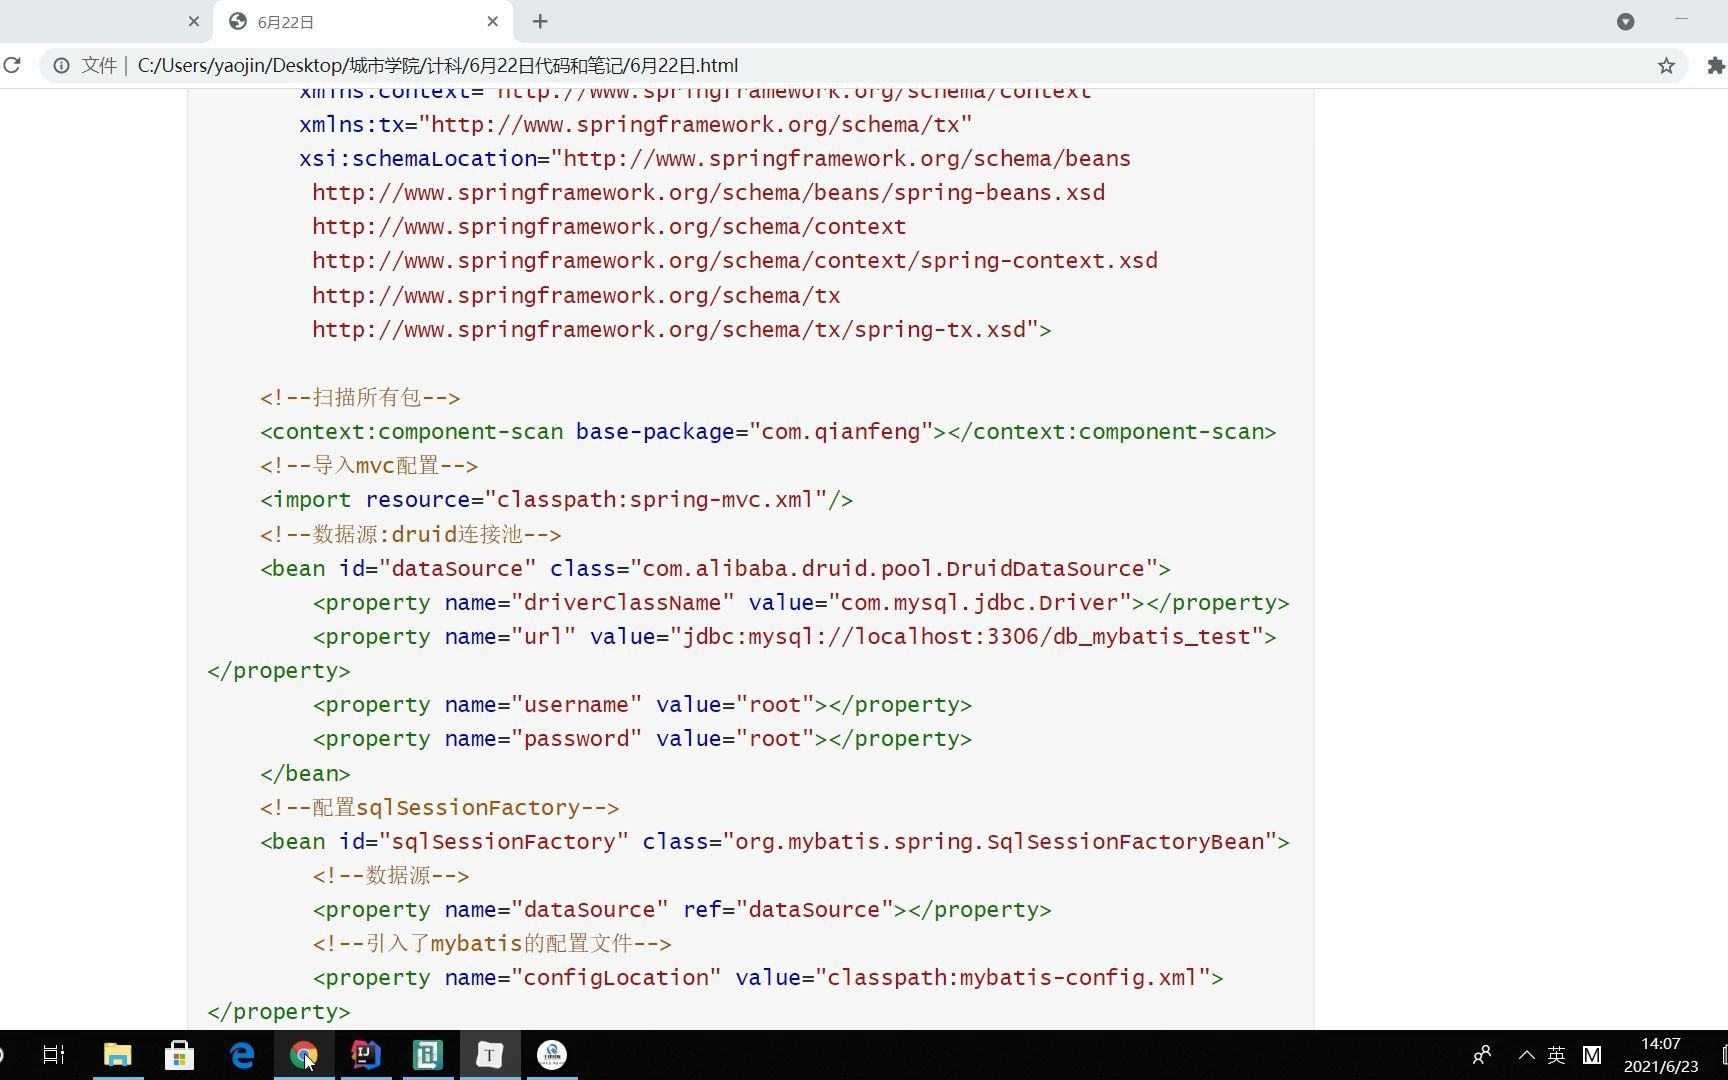
Task: Open the clock showing 14:07
Action: coord(1661,1055)
